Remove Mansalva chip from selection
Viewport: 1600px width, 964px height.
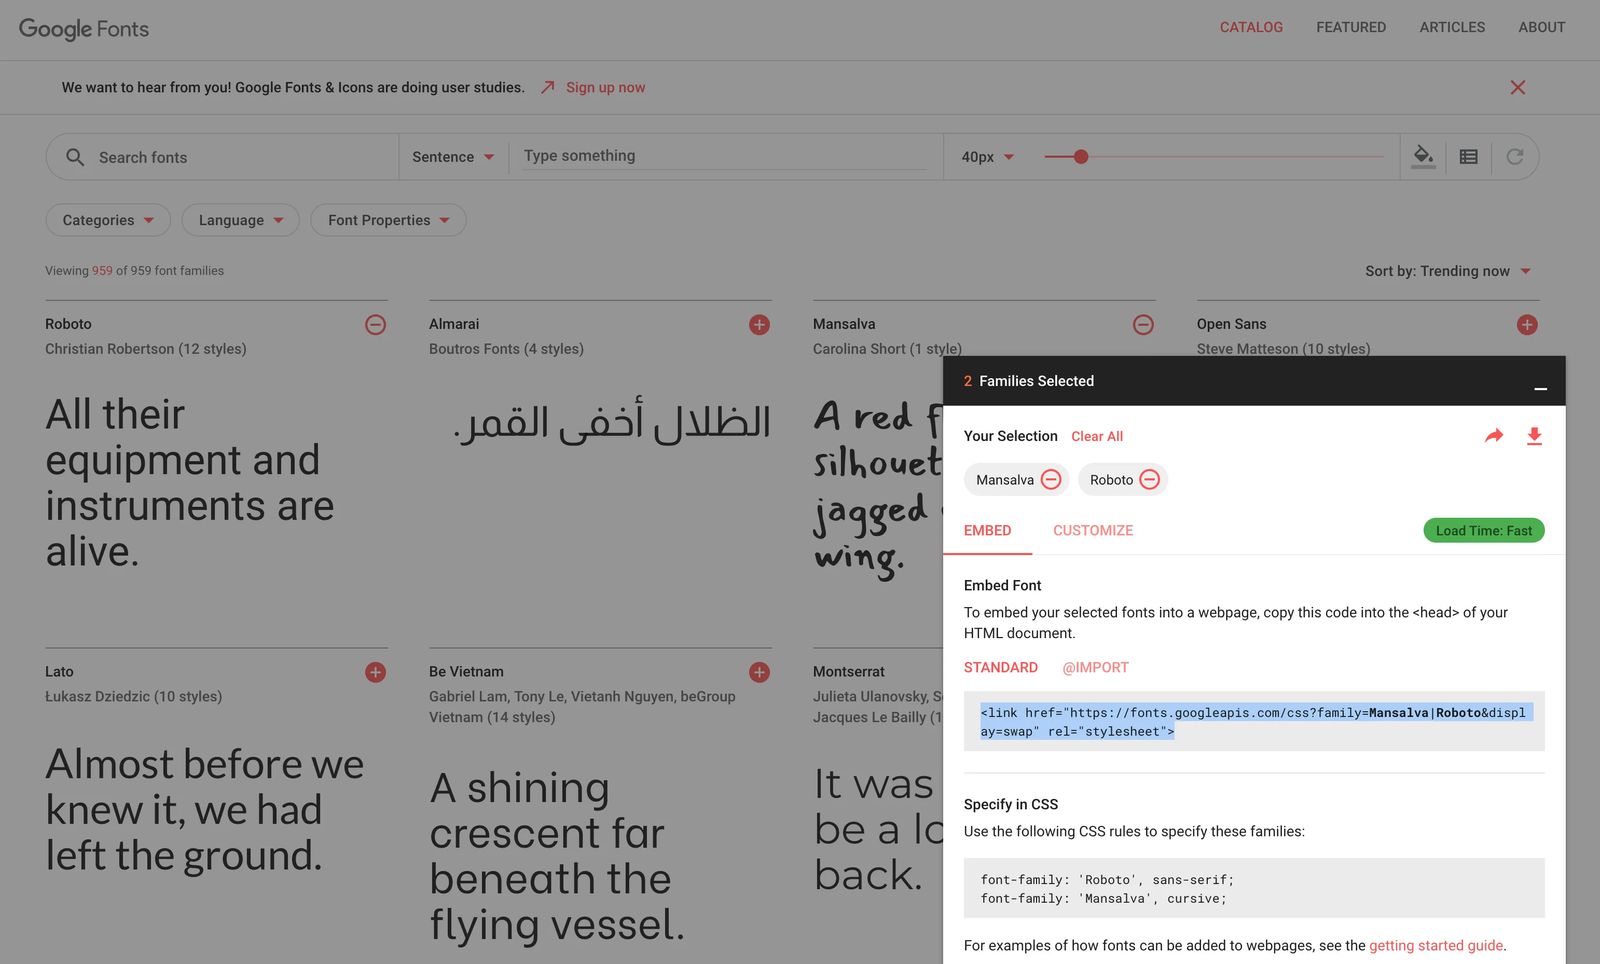coord(1051,480)
